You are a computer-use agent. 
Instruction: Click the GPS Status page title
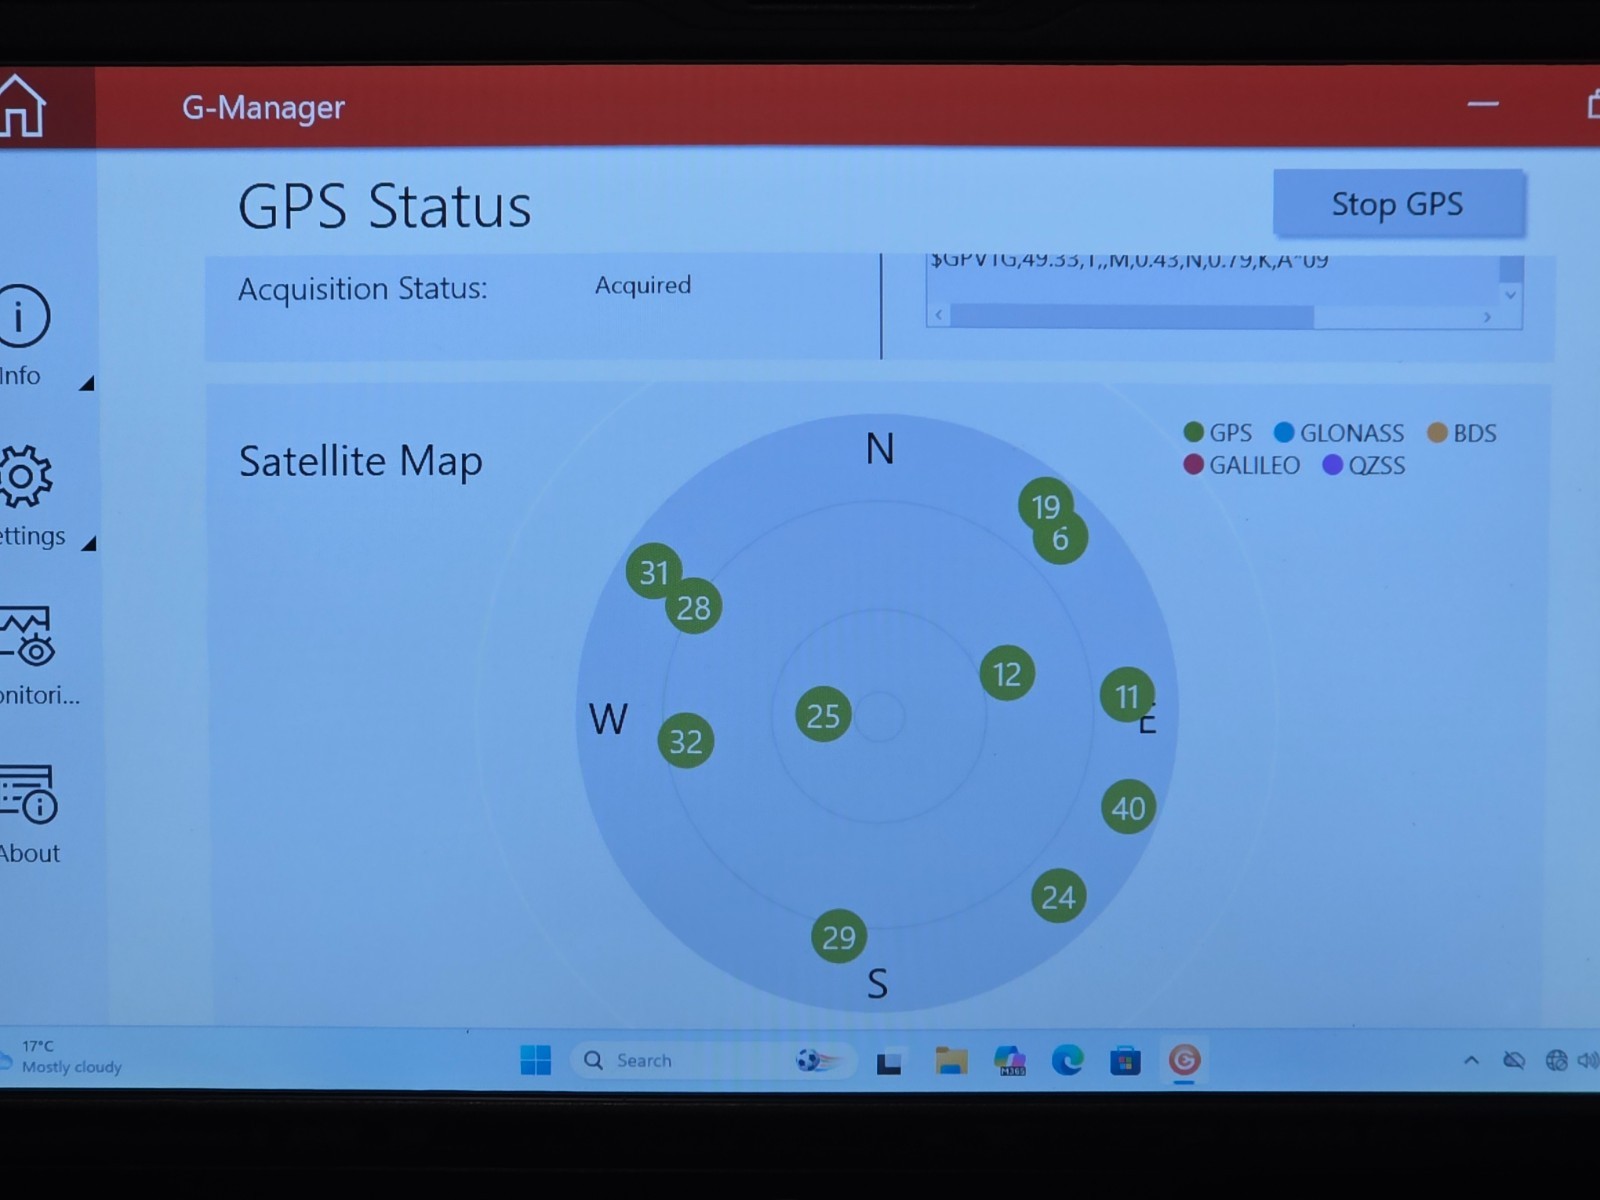[x=384, y=206]
